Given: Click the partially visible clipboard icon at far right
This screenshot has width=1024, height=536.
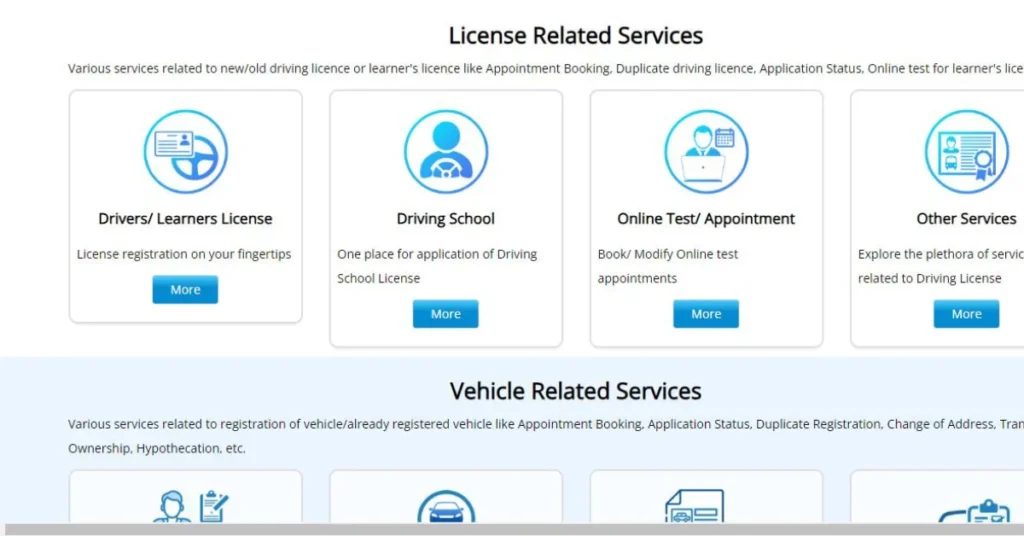Looking at the screenshot, I should (980, 510).
